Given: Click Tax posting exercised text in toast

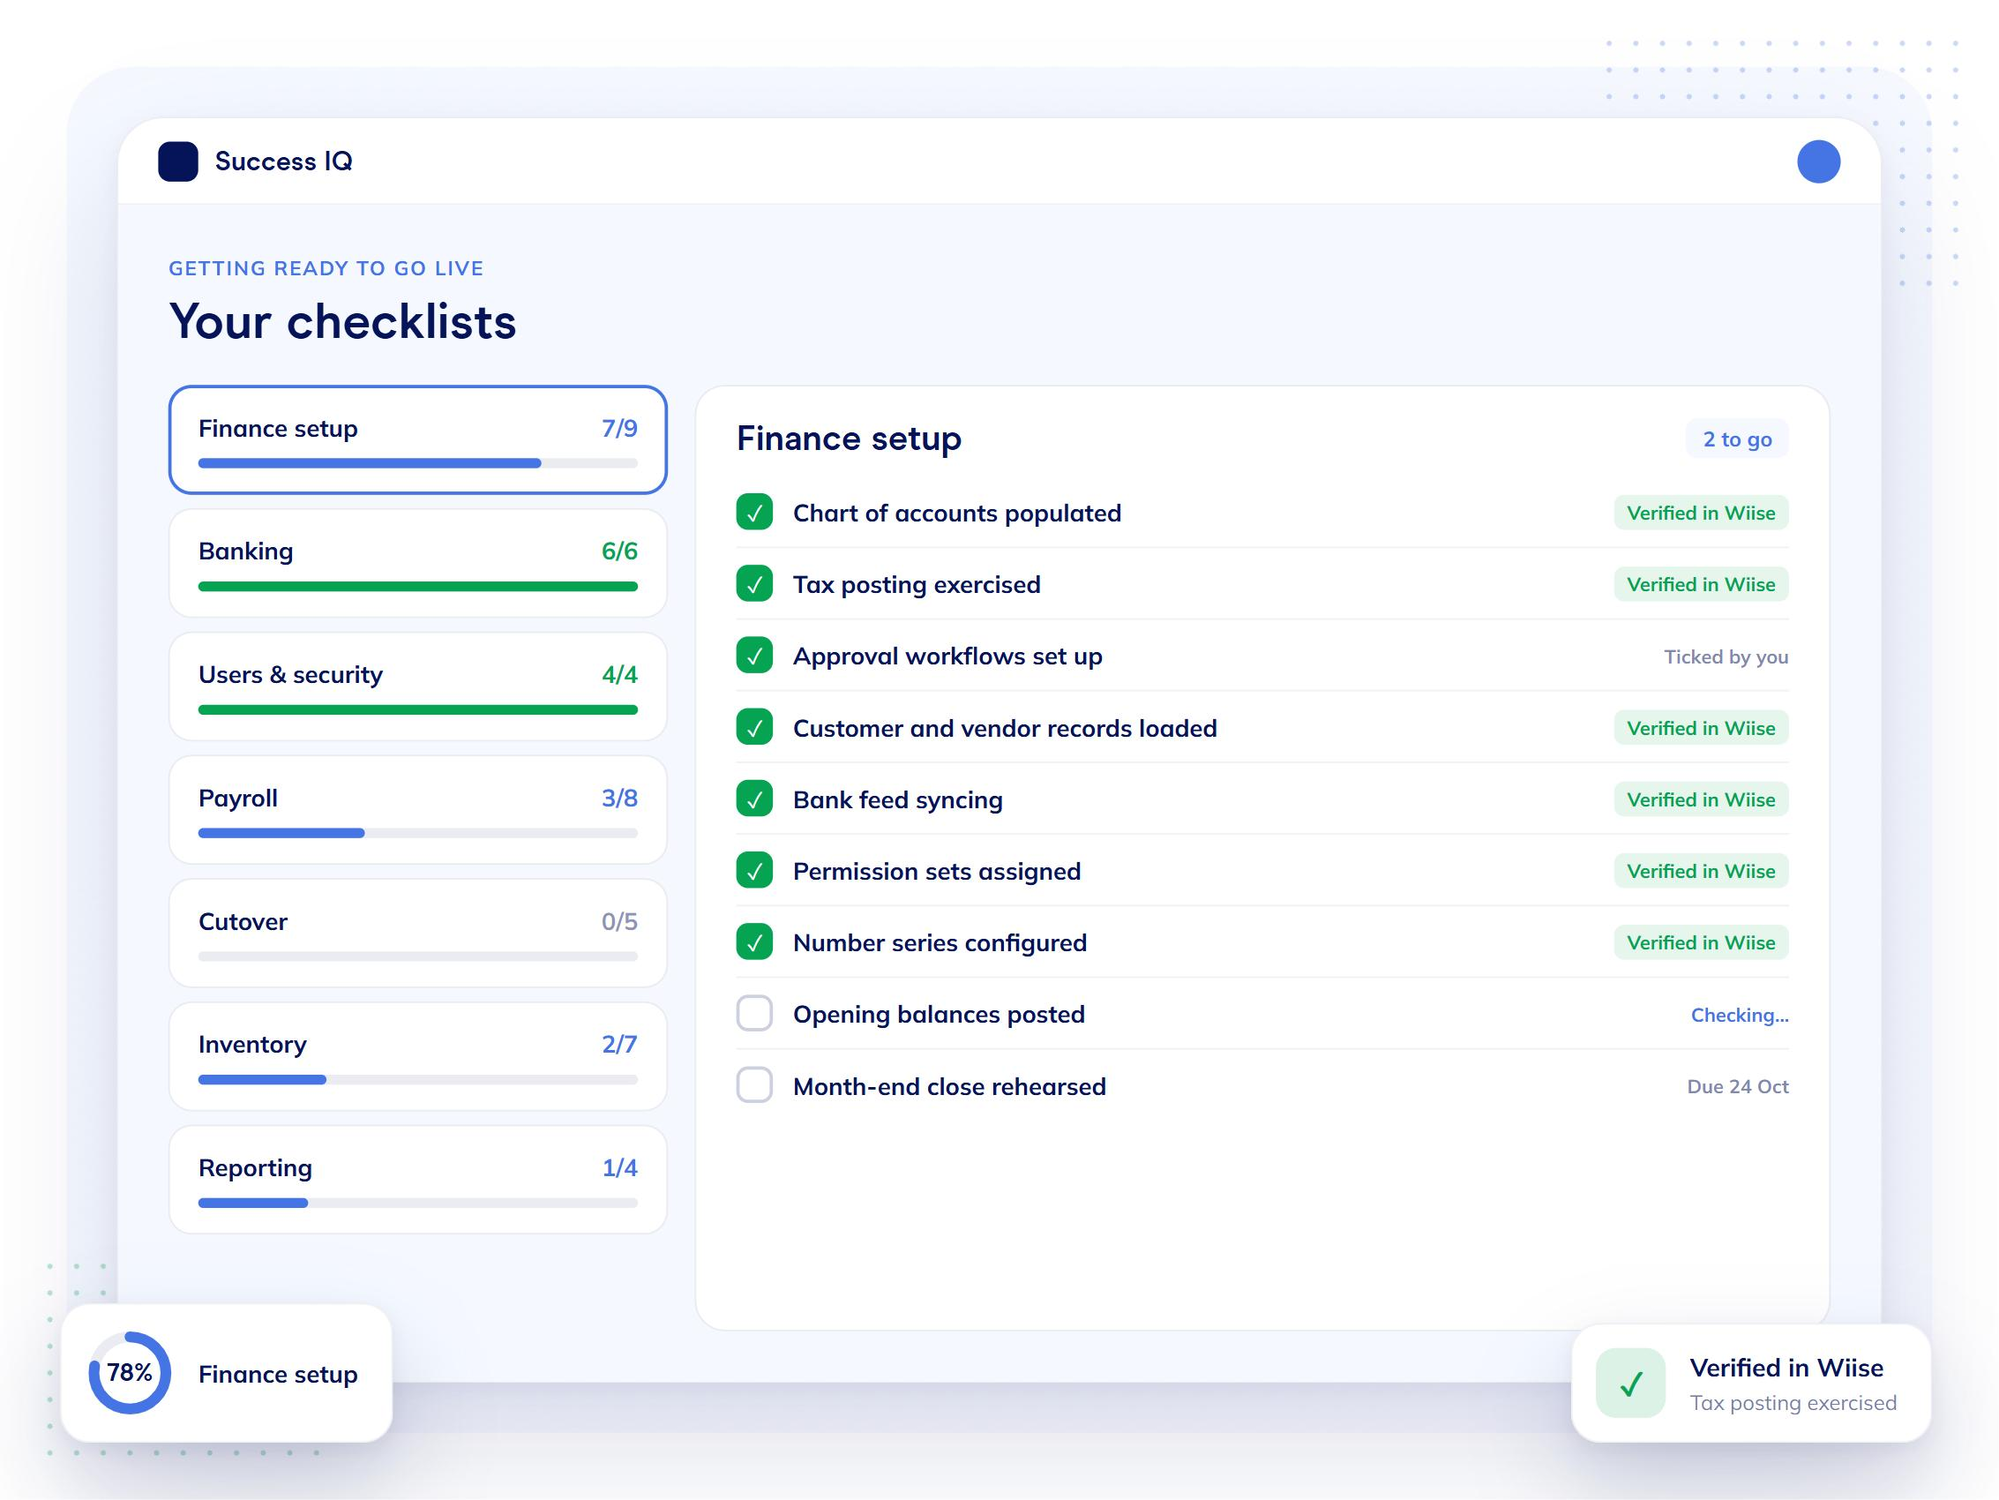Looking at the screenshot, I should point(1793,1403).
